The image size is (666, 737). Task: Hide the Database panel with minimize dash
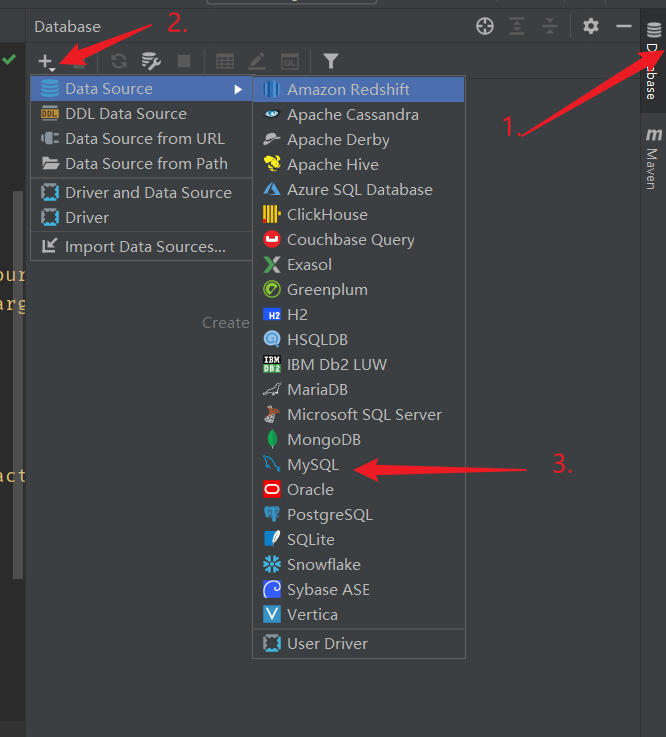(x=623, y=26)
